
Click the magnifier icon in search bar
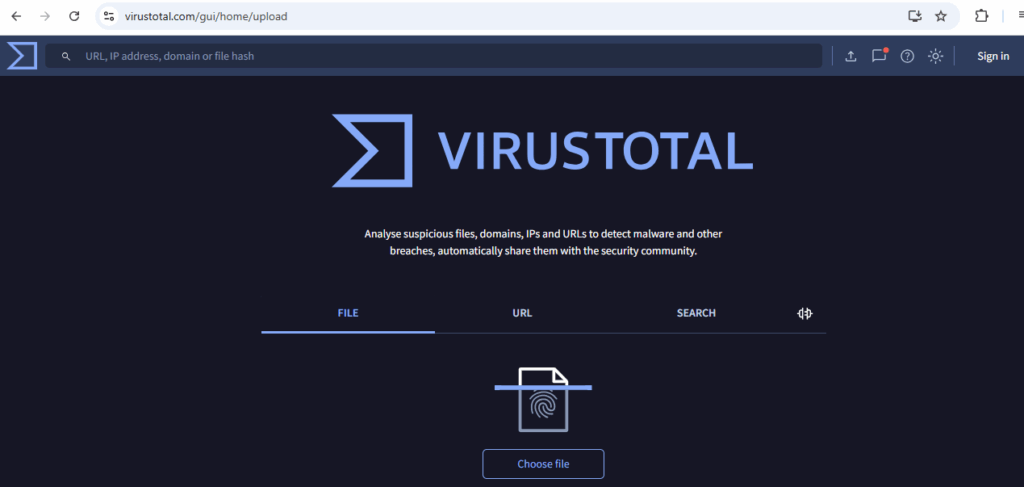pyautogui.click(x=66, y=57)
